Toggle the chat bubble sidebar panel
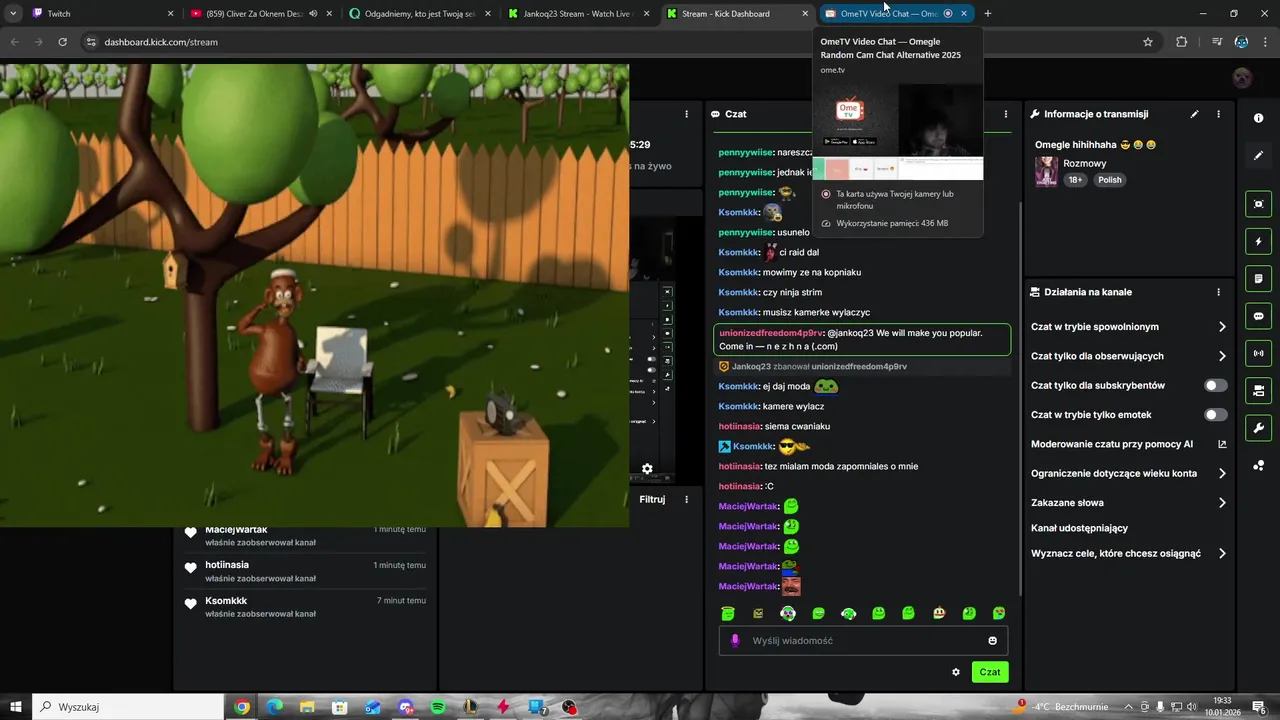Image resolution: width=1280 pixels, height=720 pixels. (1258, 316)
